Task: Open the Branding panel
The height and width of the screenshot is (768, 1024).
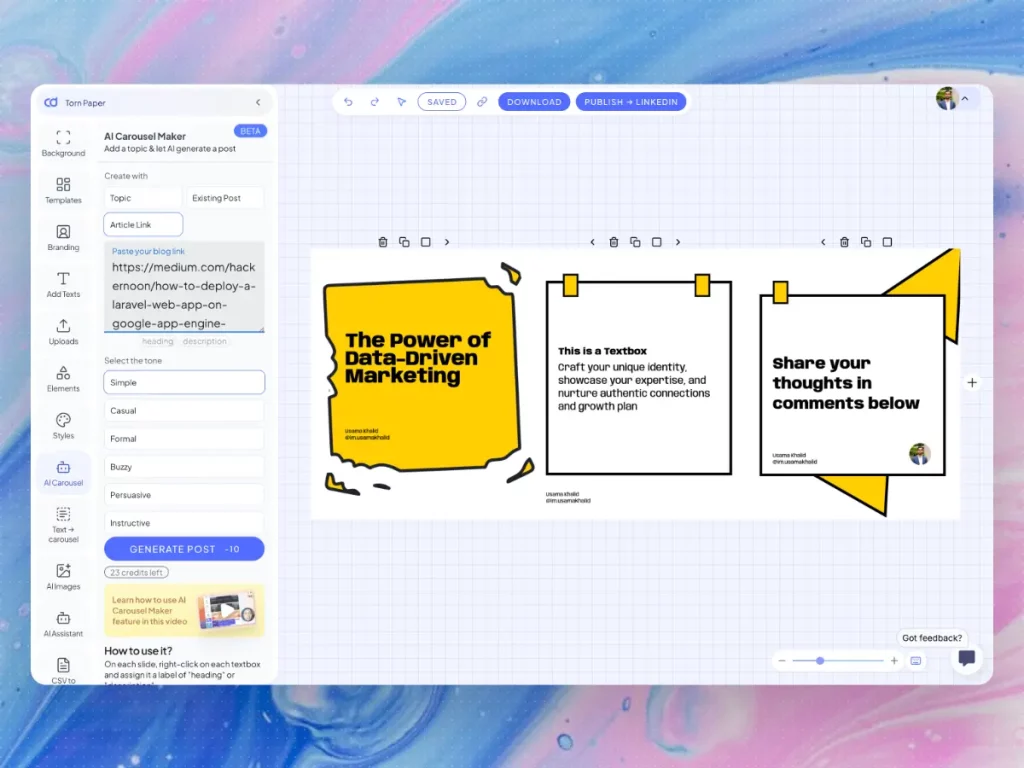Action: [63, 238]
